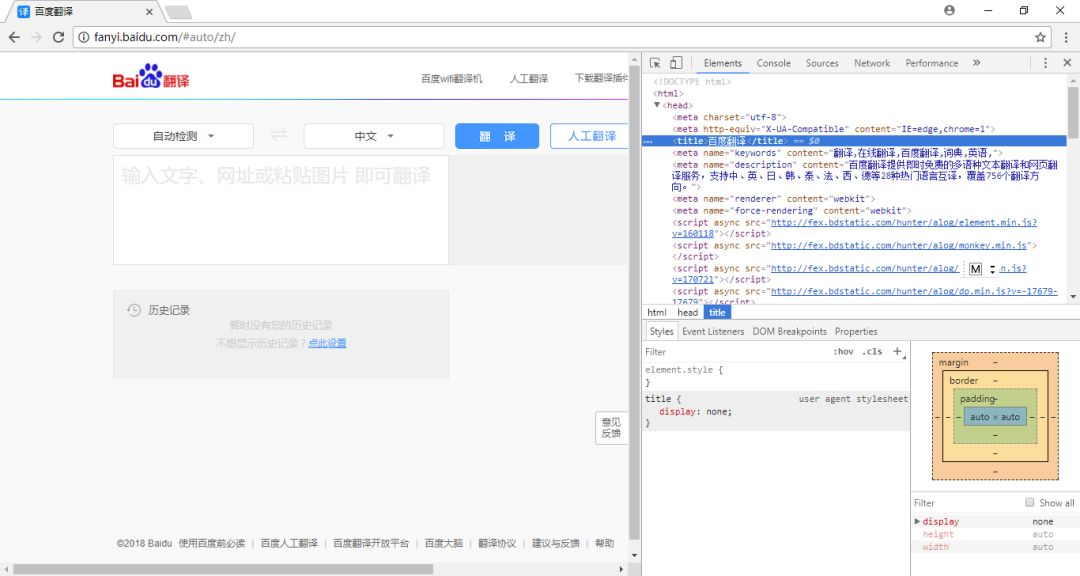The width and height of the screenshot is (1080, 576).
Task: Open the DevTools customize three-dot menu
Action: 1045,63
